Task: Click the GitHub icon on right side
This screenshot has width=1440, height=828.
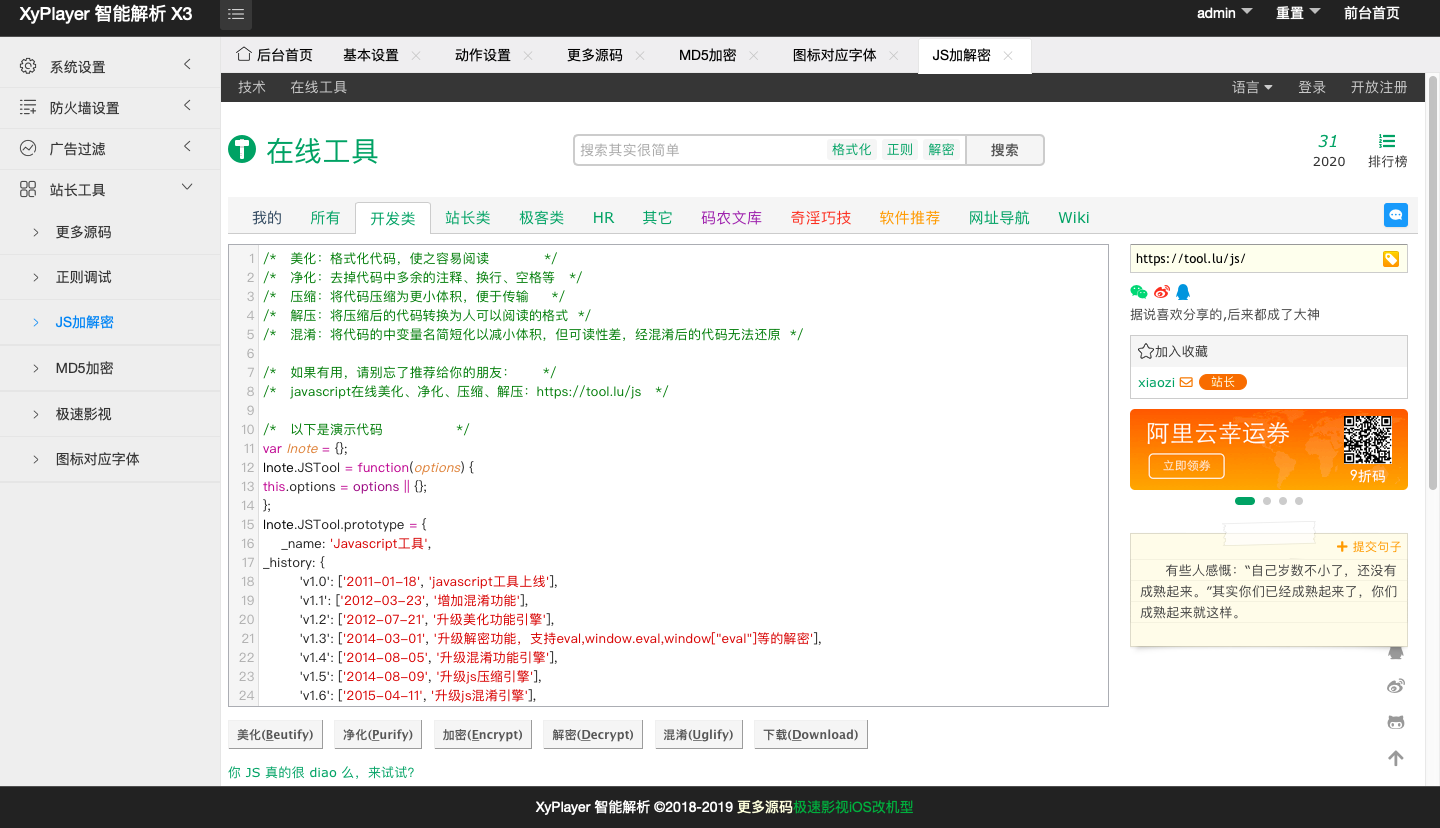Action: pyautogui.click(x=1396, y=722)
